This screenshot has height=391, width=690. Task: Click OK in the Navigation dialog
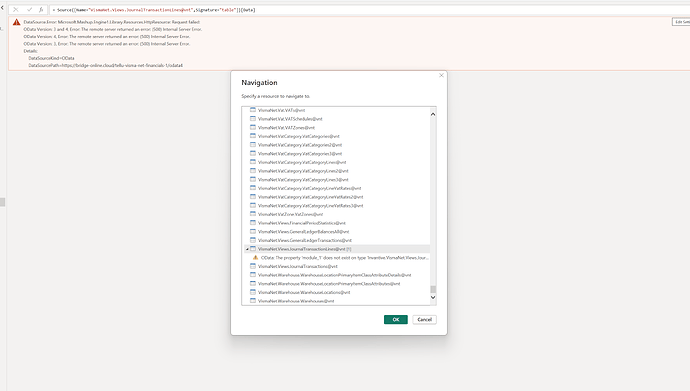pyautogui.click(x=396, y=319)
